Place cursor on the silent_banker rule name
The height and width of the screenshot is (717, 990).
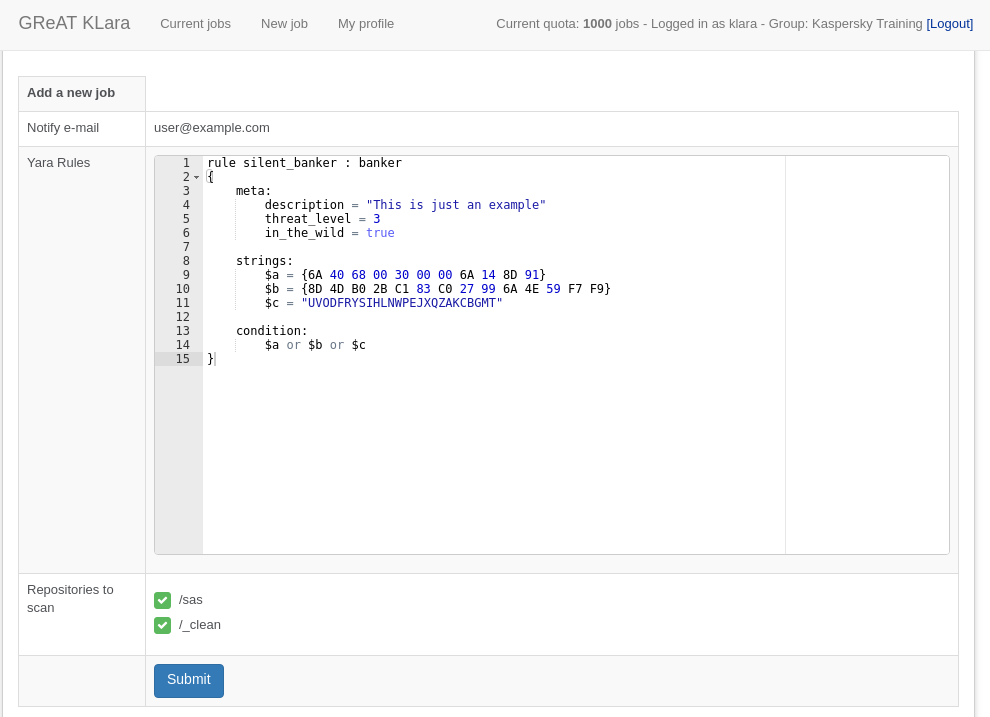point(289,163)
